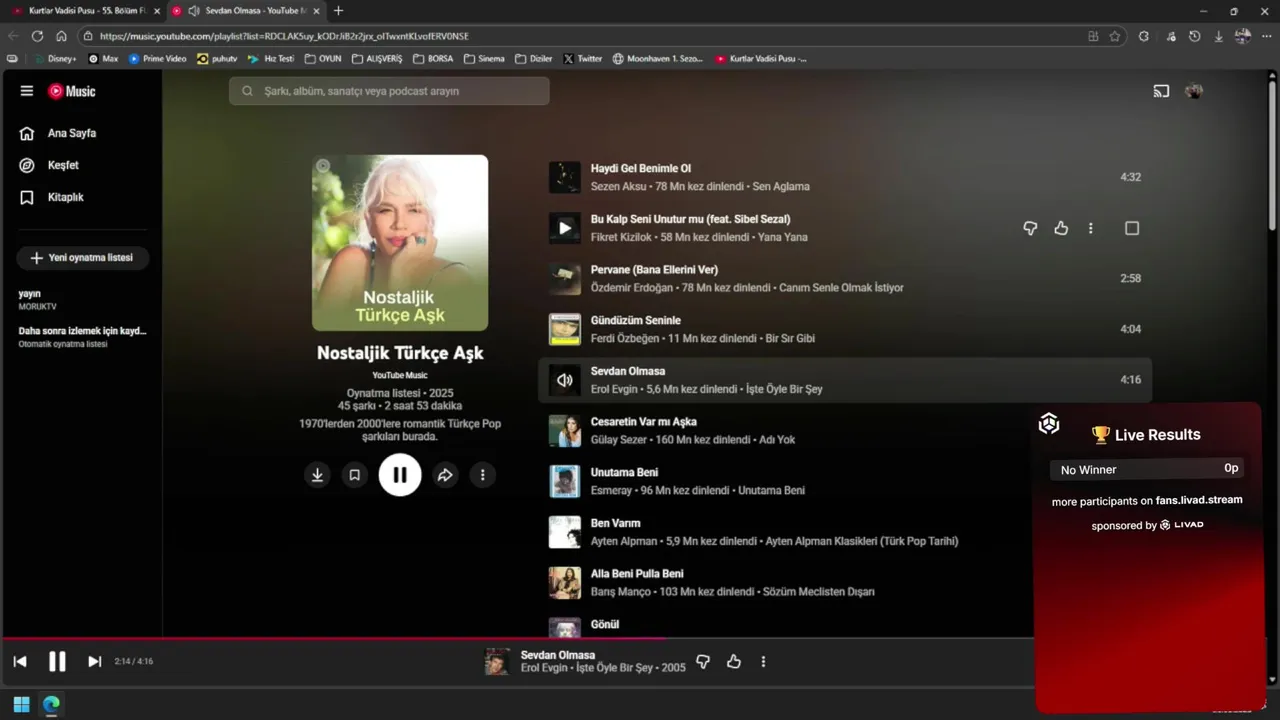Reload the page with the refresh icon
Image resolution: width=1280 pixels, height=720 pixels.
(x=37, y=36)
